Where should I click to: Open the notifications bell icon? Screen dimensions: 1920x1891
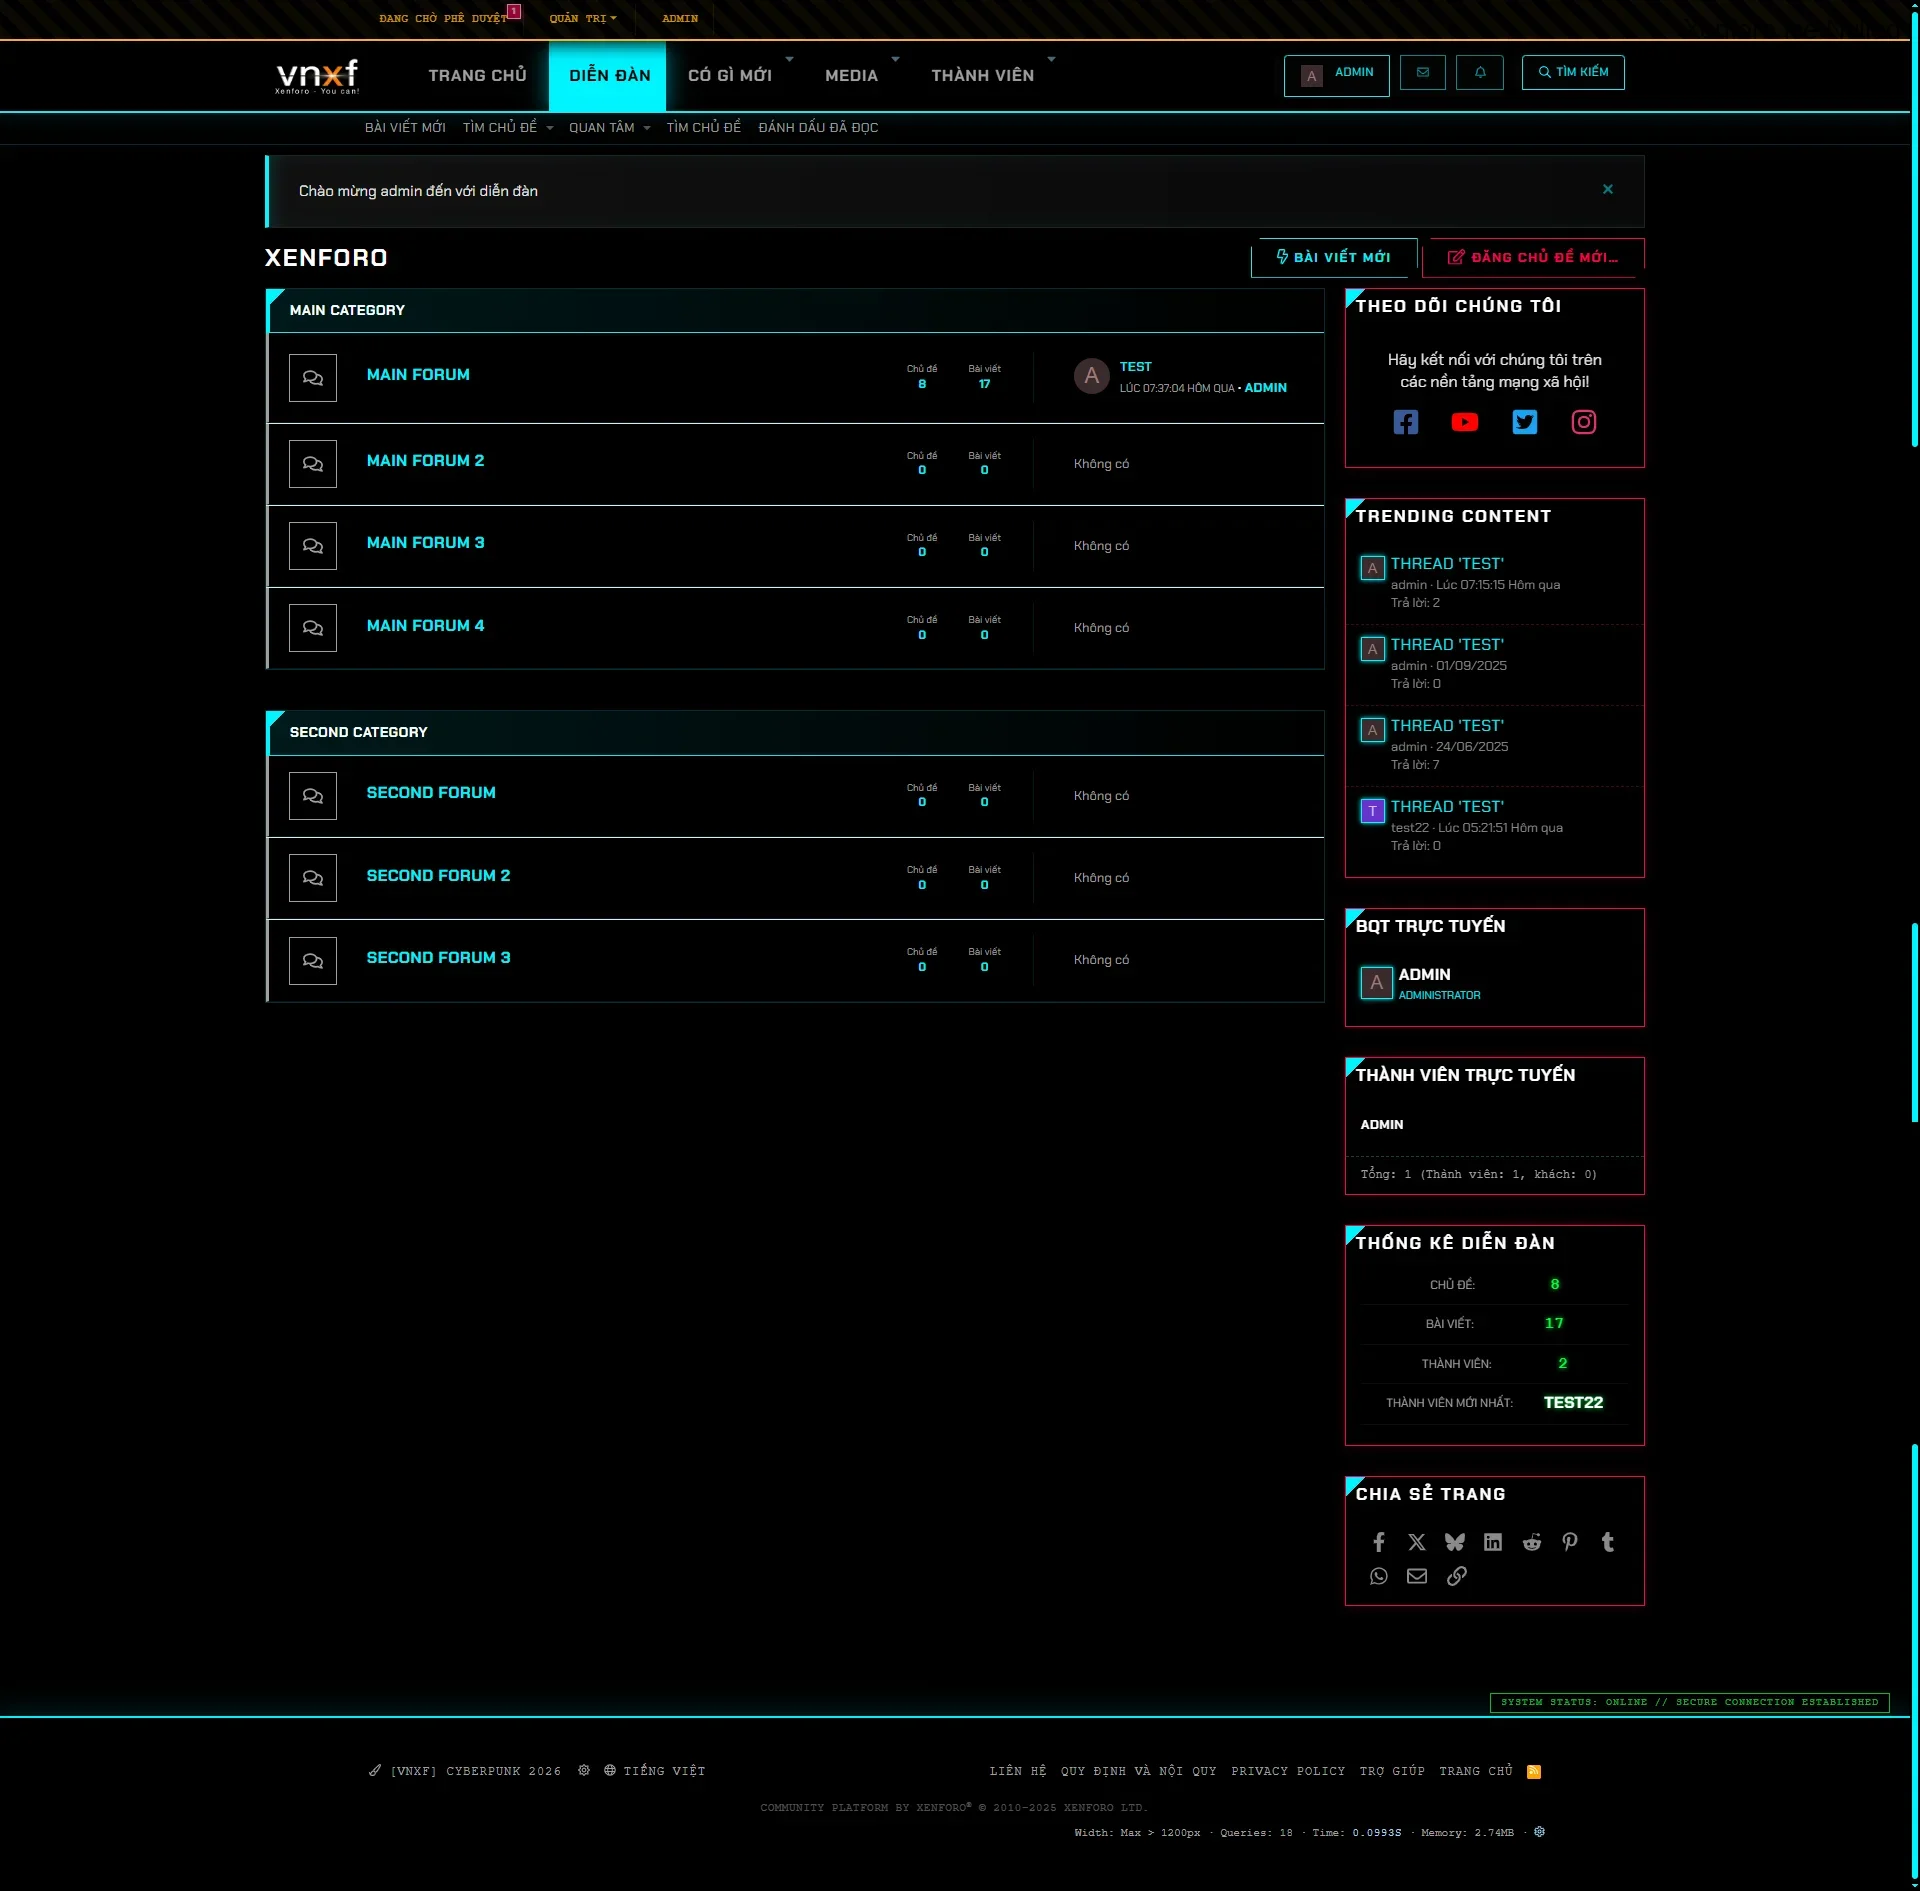coord(1480,72)
